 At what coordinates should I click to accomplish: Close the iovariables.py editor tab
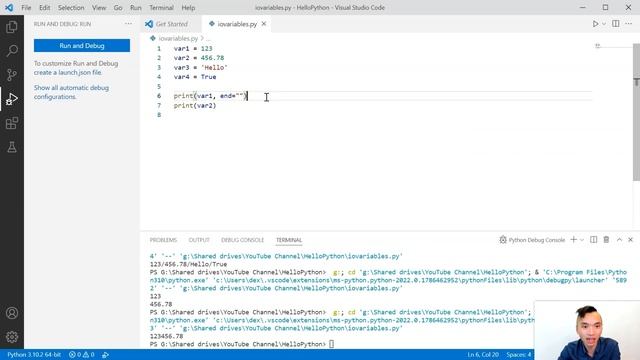pos(264,24)
